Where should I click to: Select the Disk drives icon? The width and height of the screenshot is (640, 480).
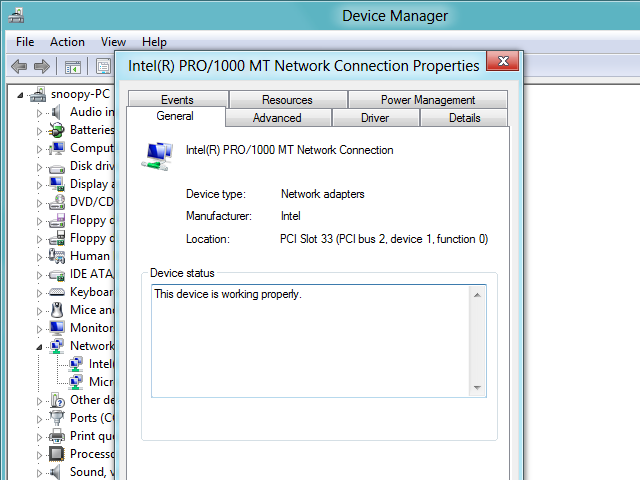point(56,167)
